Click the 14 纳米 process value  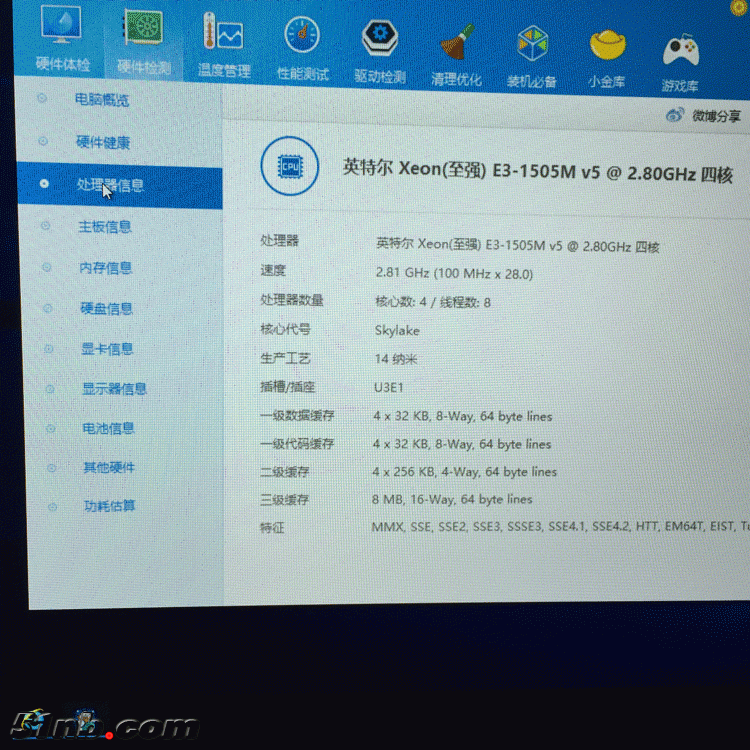(x=396, y=359)
